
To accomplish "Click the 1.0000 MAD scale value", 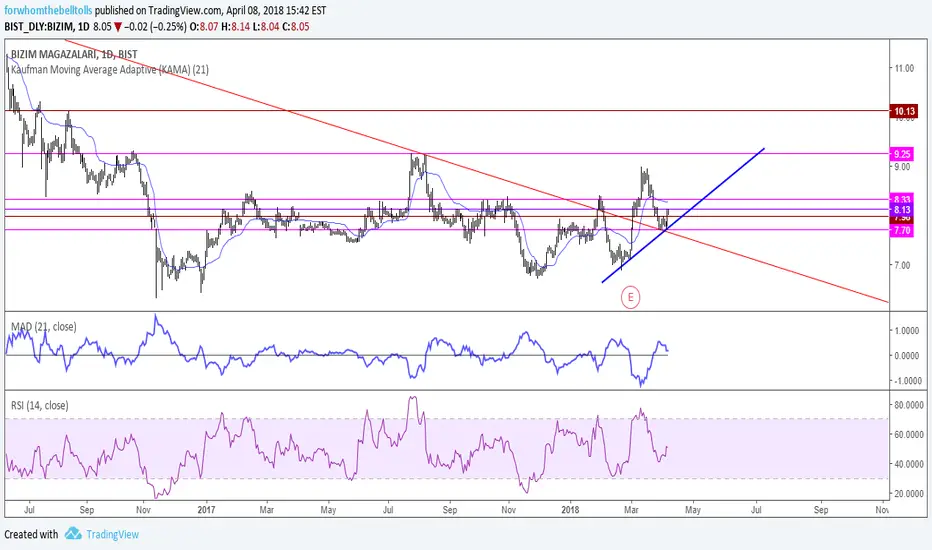I will coord(907,331).
